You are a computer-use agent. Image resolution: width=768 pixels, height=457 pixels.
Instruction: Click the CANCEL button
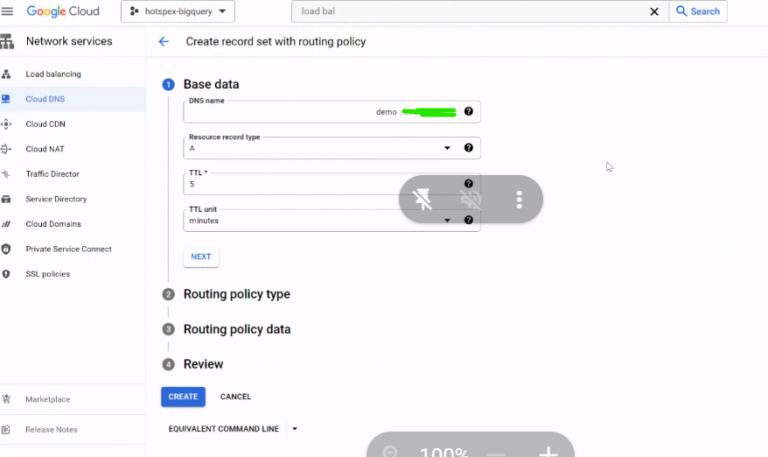pyautogui.click(x=236, y=397)
